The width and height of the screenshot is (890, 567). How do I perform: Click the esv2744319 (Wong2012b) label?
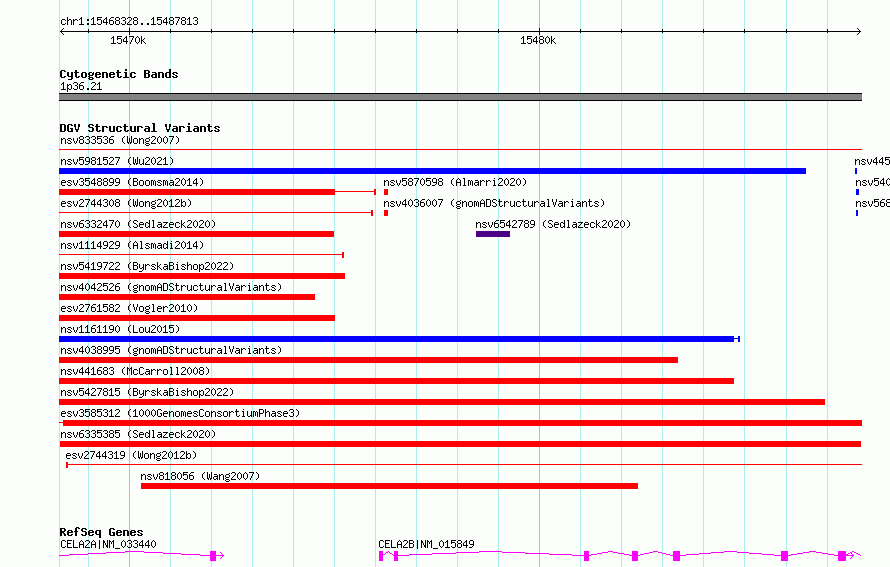pyautogui.click(x=131, y=455)
